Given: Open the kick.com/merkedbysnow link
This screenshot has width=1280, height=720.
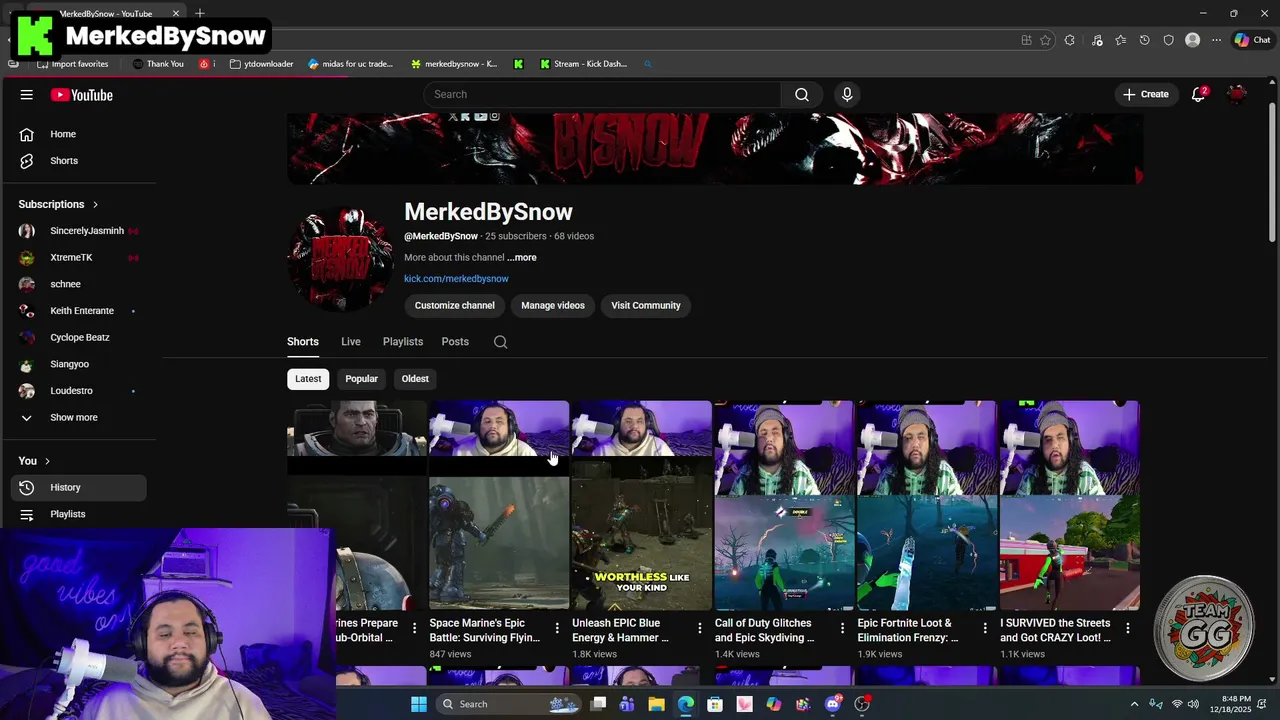Looking at the screenshot, I should (x=456, y=279).
